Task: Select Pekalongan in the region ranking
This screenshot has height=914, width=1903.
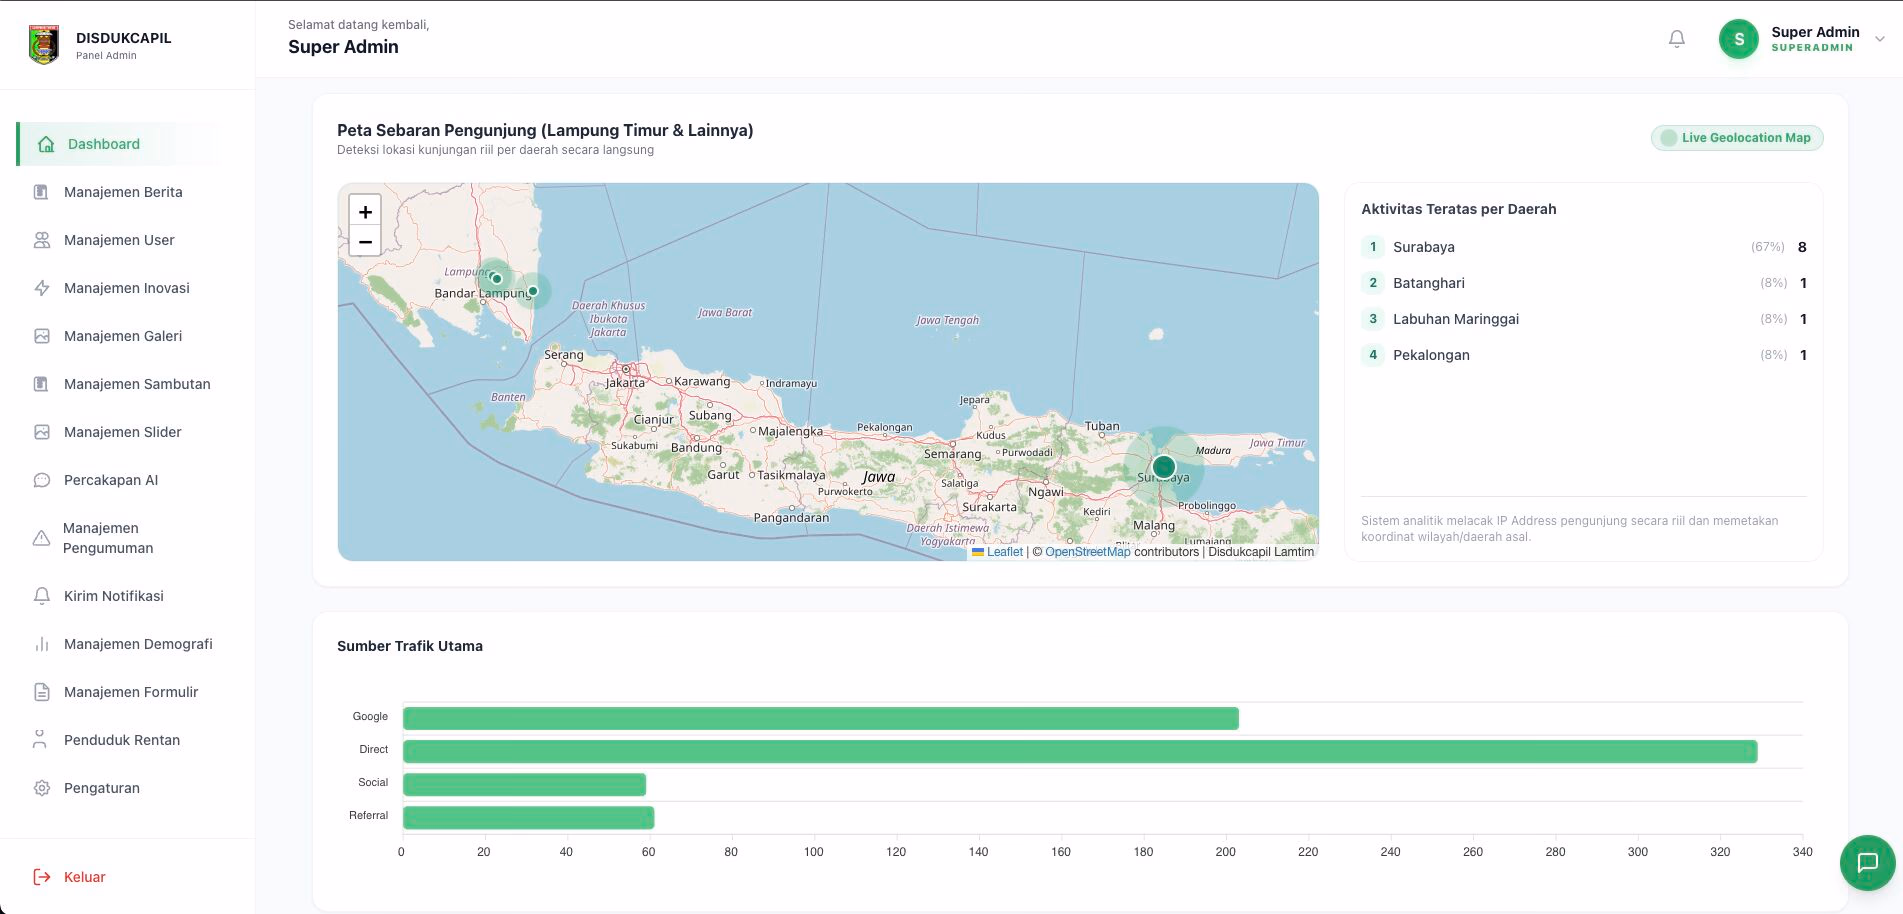Action: point(1584,355)
